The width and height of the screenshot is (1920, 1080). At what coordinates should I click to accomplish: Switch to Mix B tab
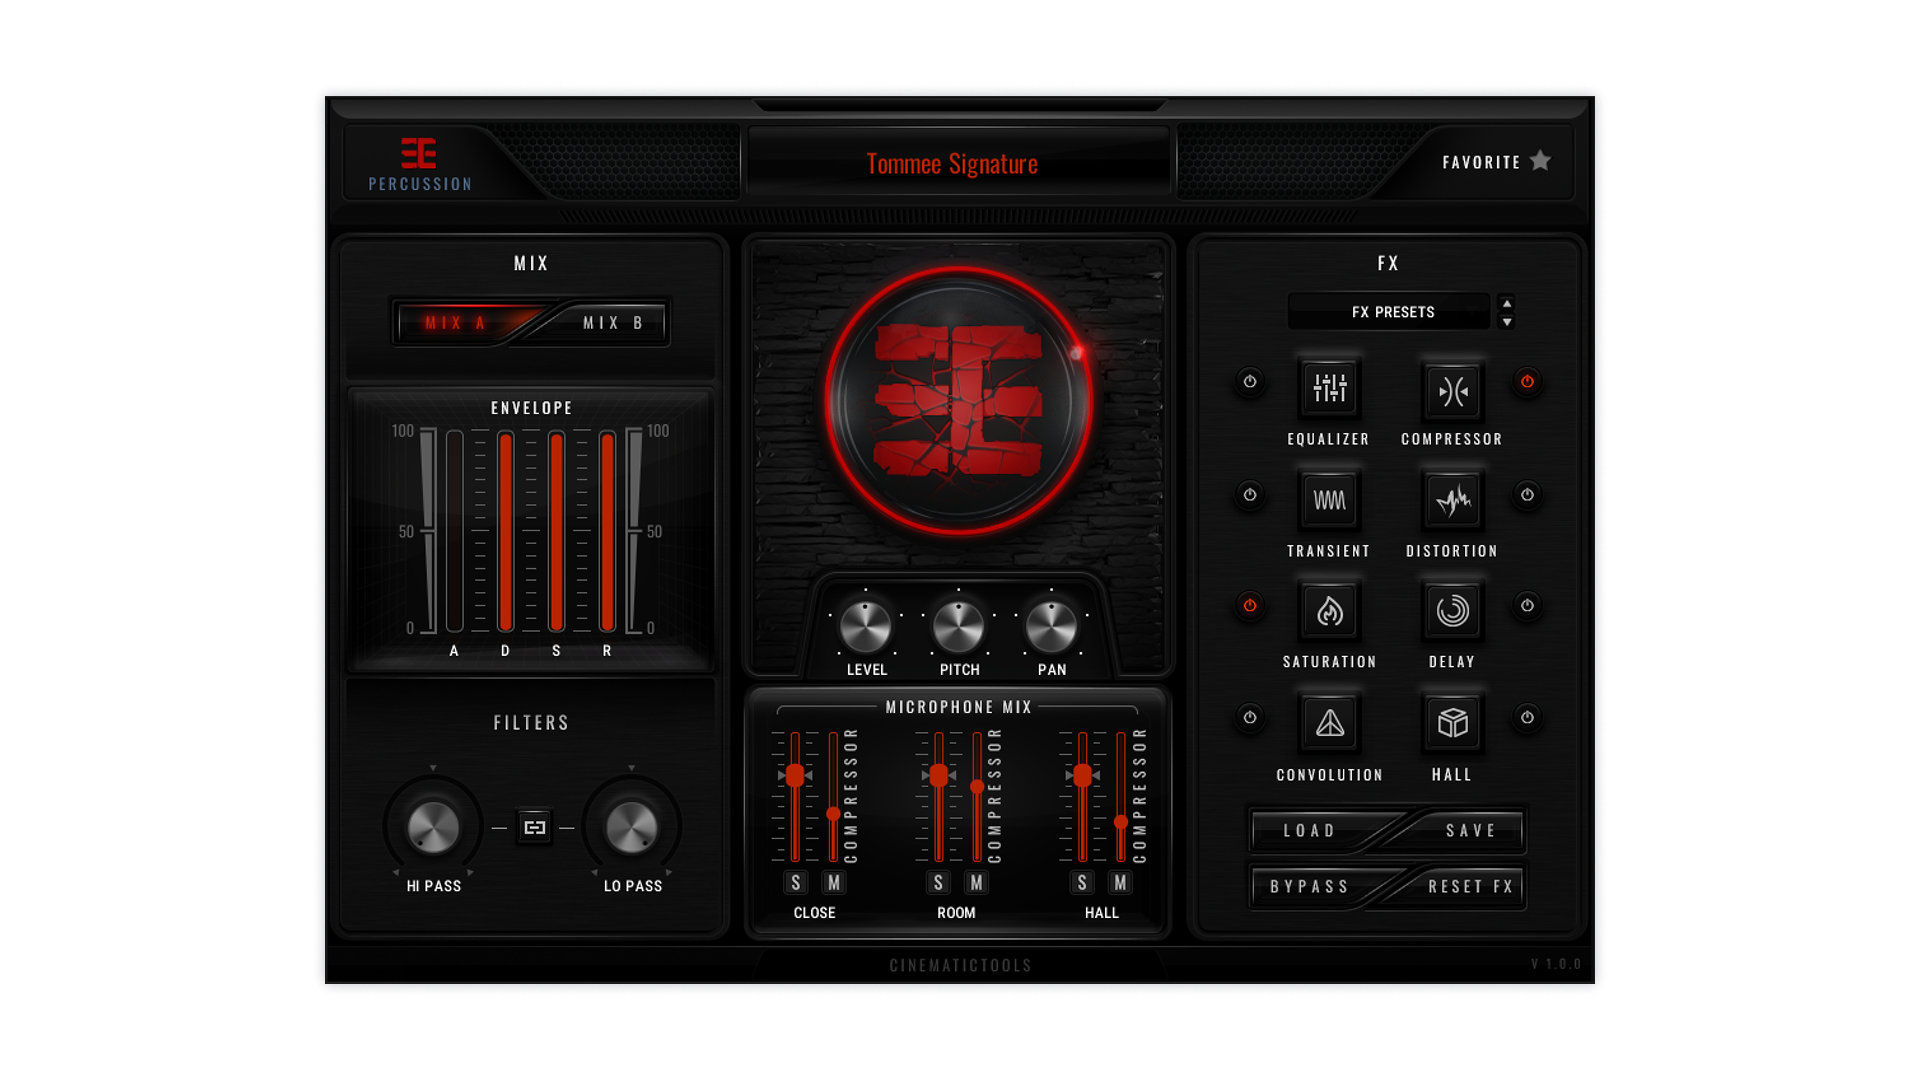point(612,323)
